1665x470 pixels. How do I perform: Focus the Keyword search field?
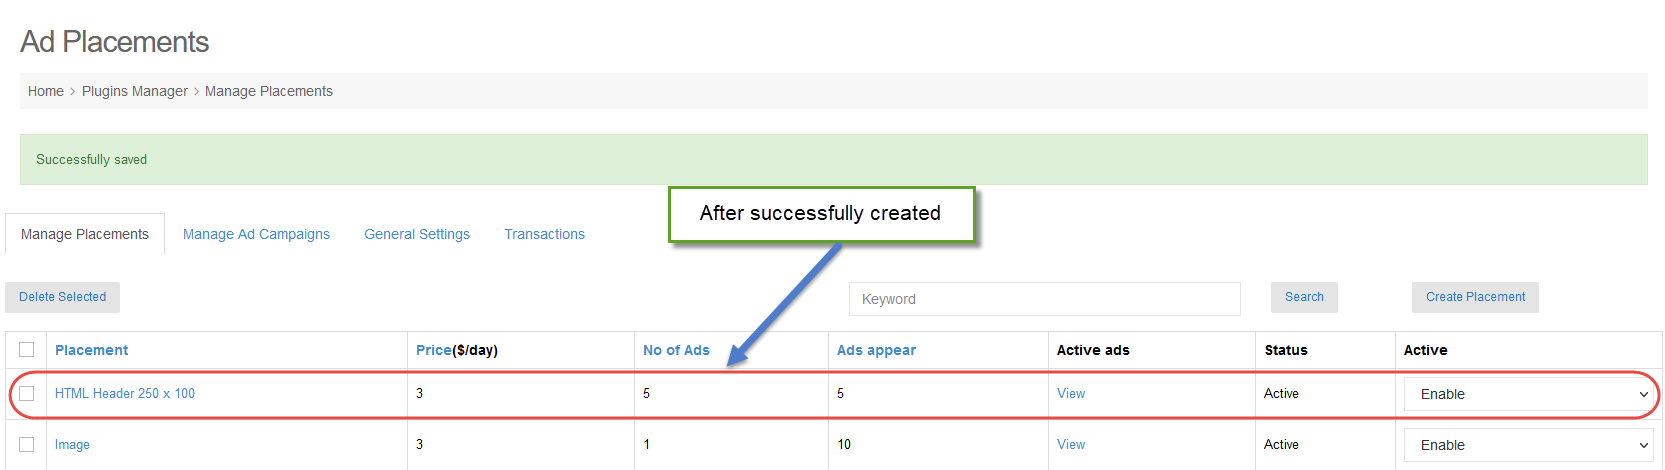1045,299
